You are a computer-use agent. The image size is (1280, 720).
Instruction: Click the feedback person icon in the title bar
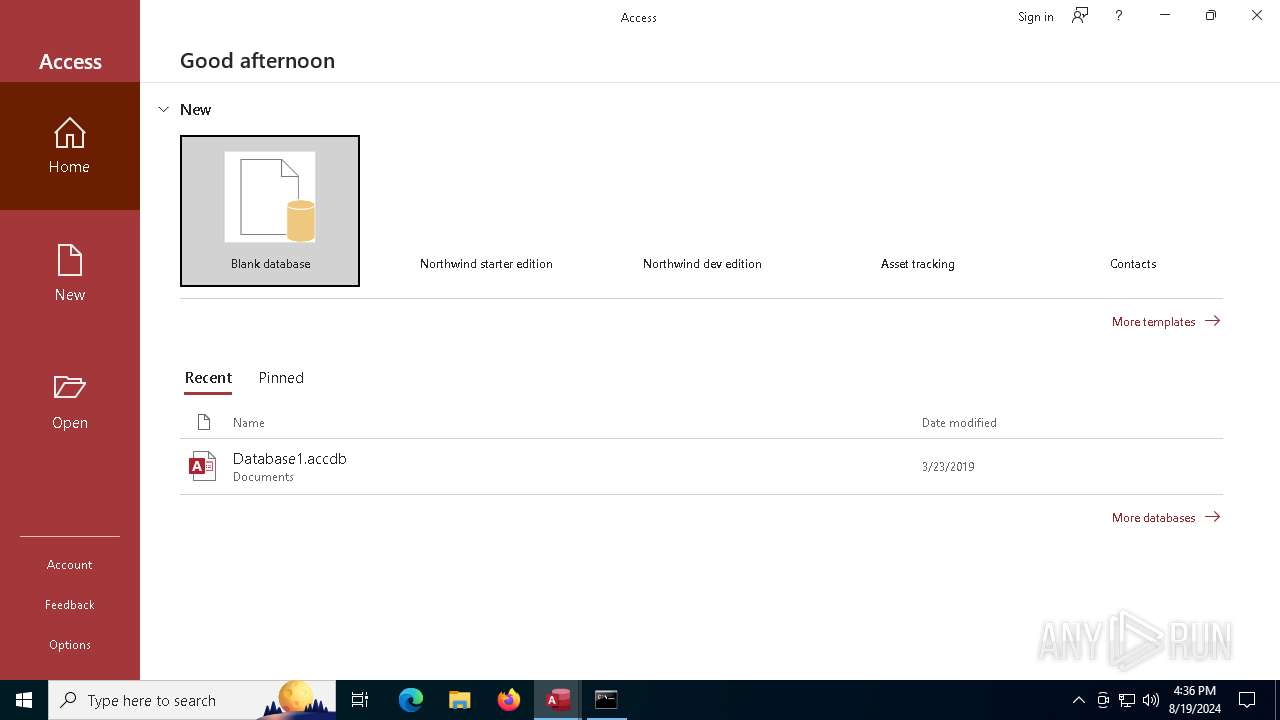tap(1080, 16)
